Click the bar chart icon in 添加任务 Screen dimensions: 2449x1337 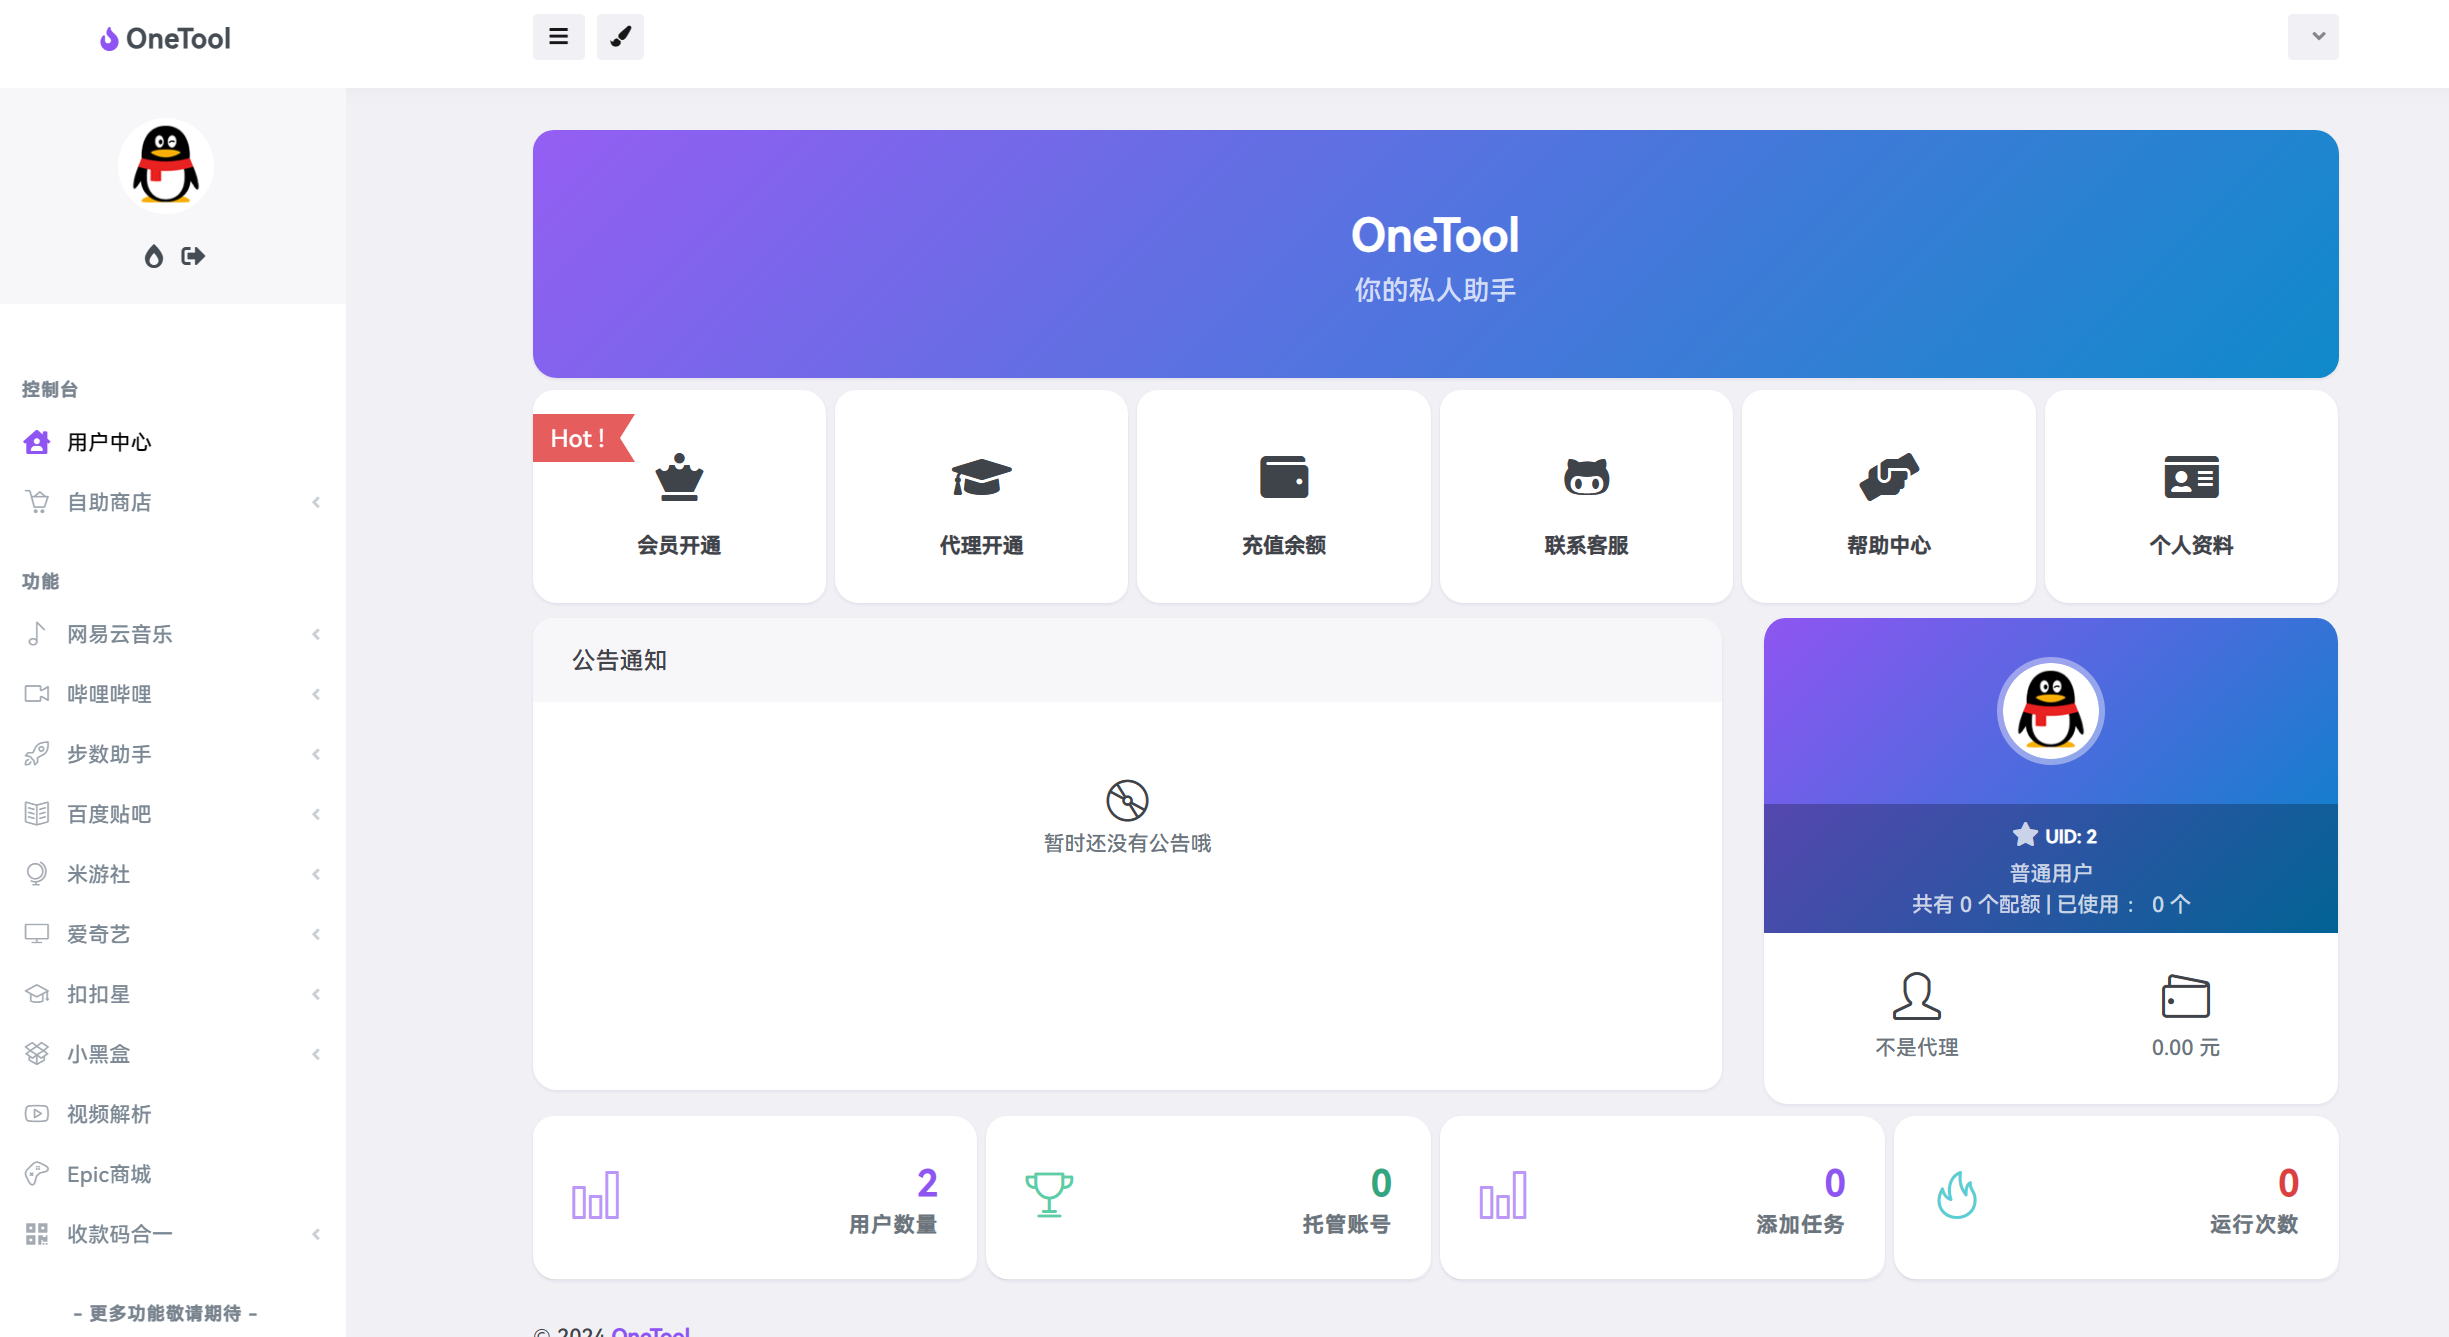1503,1195
